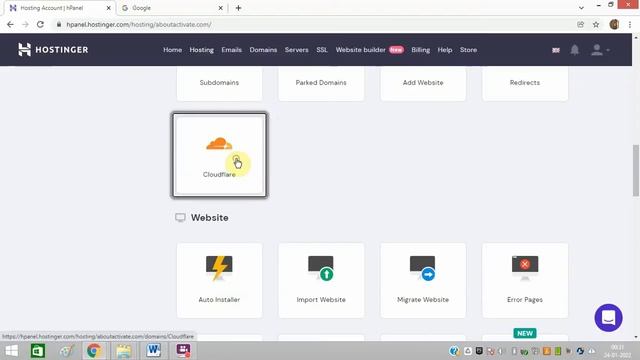Open Chrome profile avatar

(x=614, y=24)
